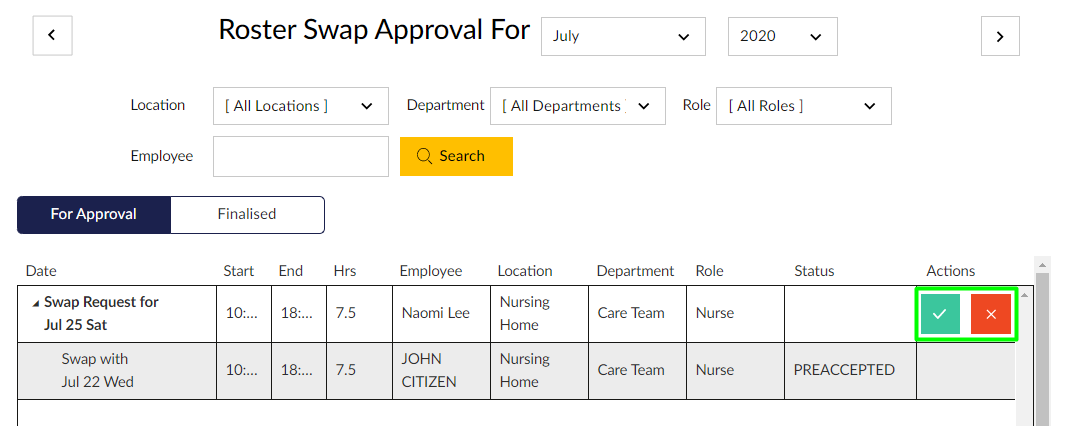Viewport: 1069px width, 426px height.
Task: Click the Role column header
Action: (710, 271)
